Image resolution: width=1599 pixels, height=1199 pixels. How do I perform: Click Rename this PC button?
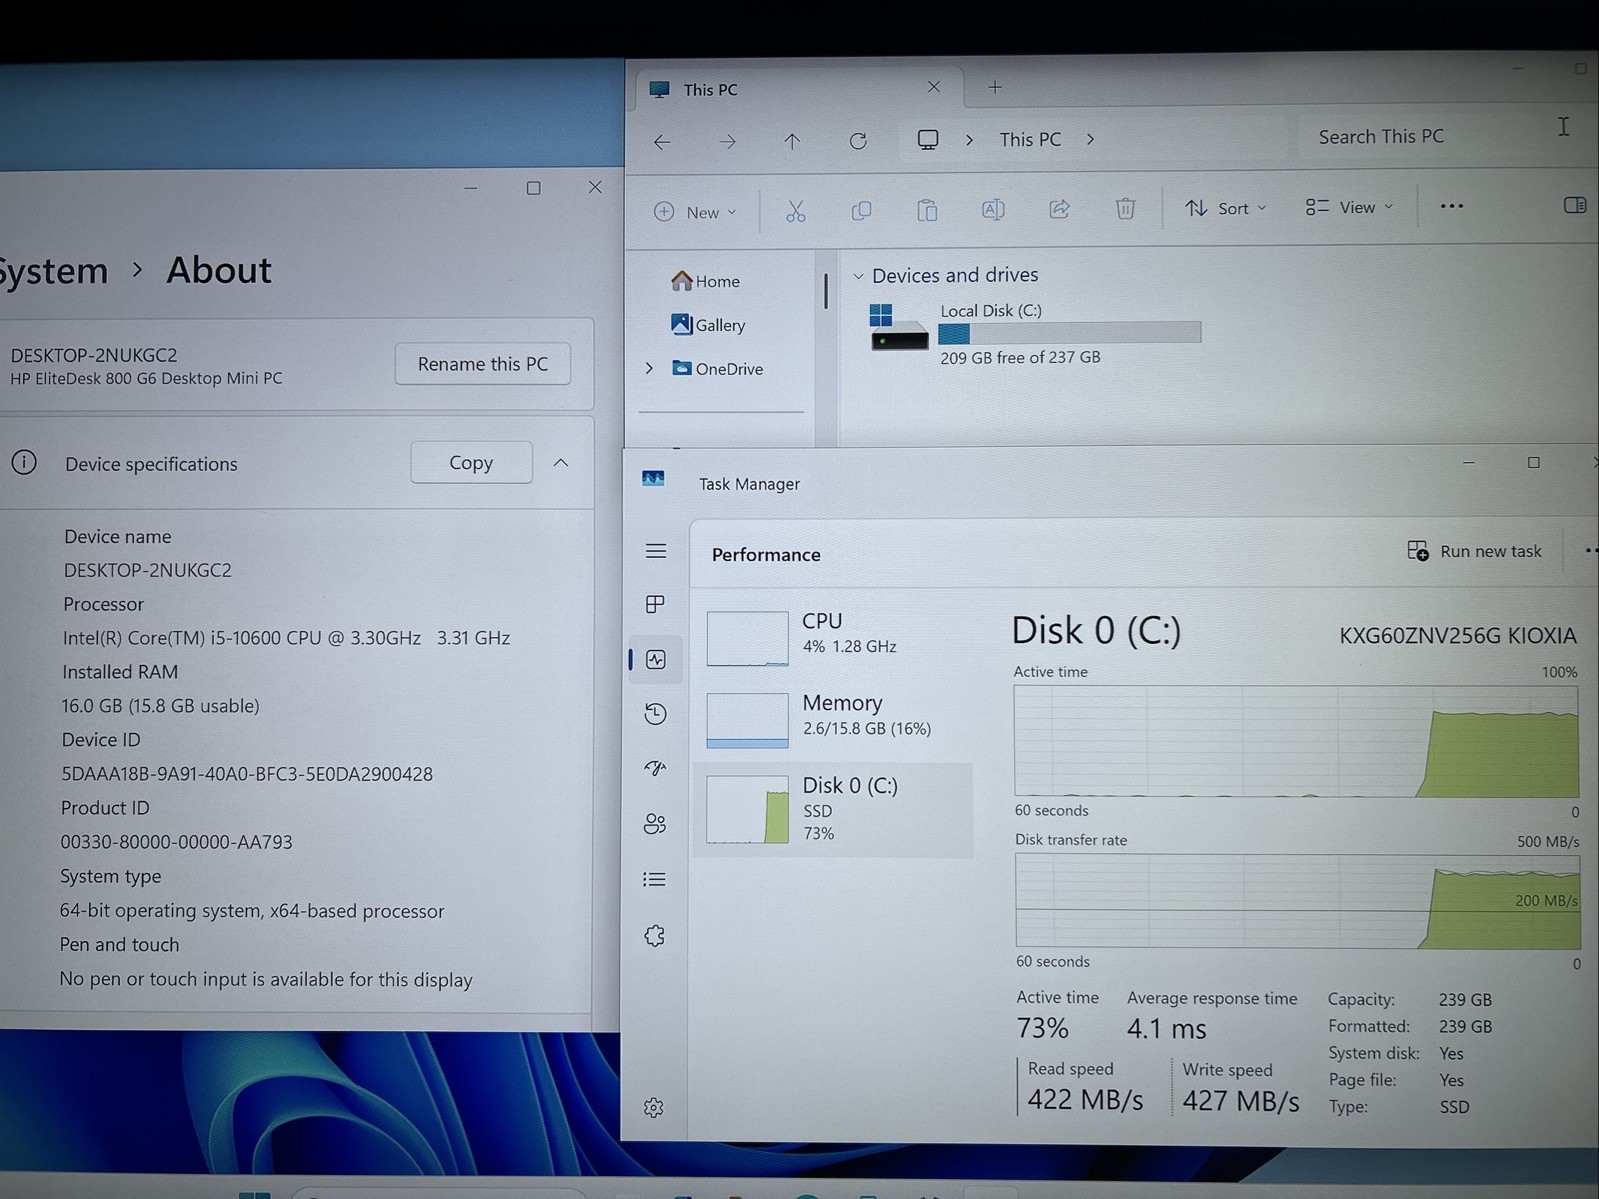[x=483, y=364]
